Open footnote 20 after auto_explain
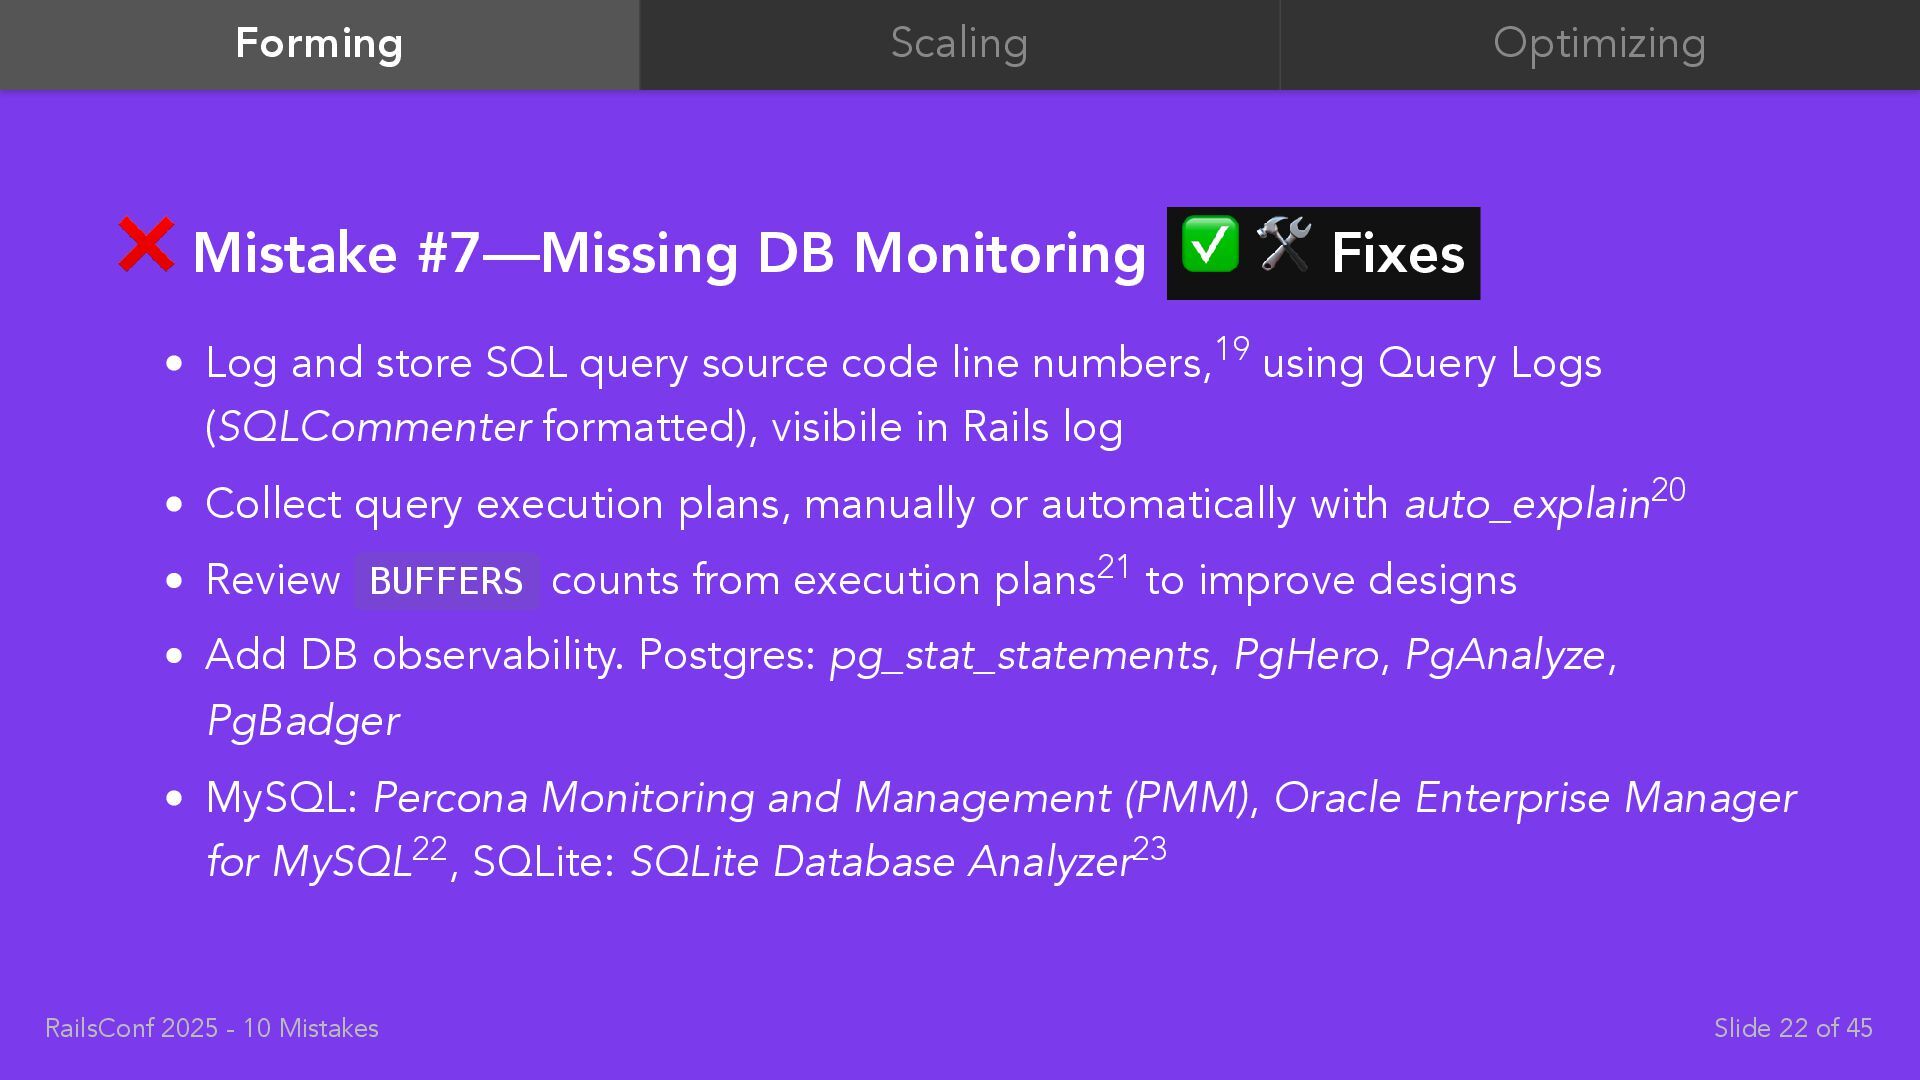 click(1669, 490)
